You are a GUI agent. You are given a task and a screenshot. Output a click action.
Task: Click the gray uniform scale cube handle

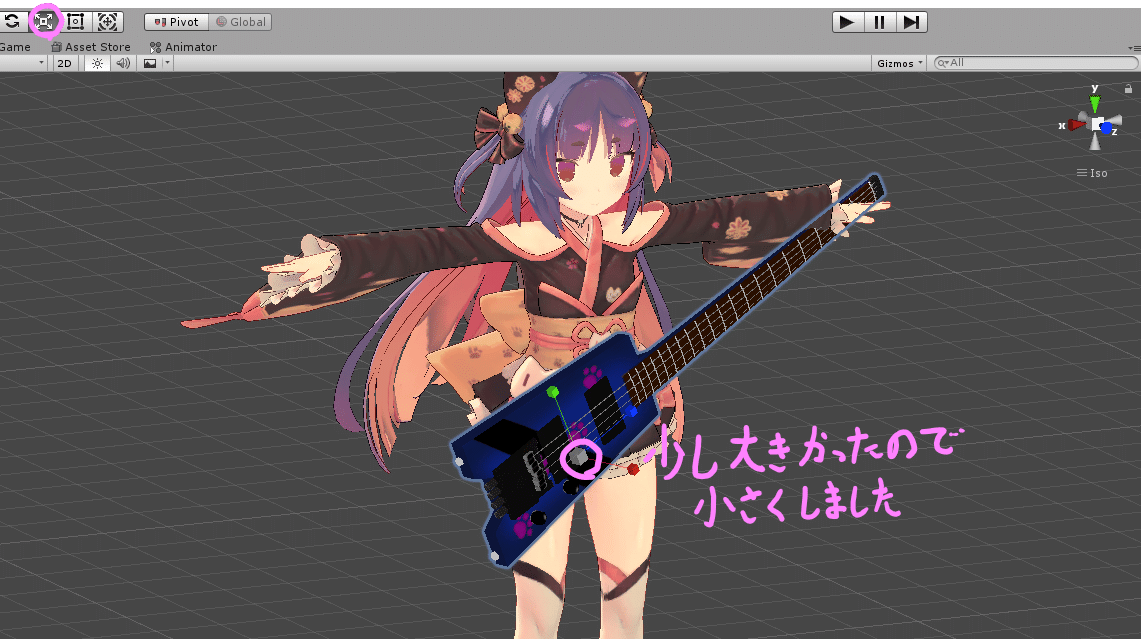pyautogui.click(x=579, y=457)
